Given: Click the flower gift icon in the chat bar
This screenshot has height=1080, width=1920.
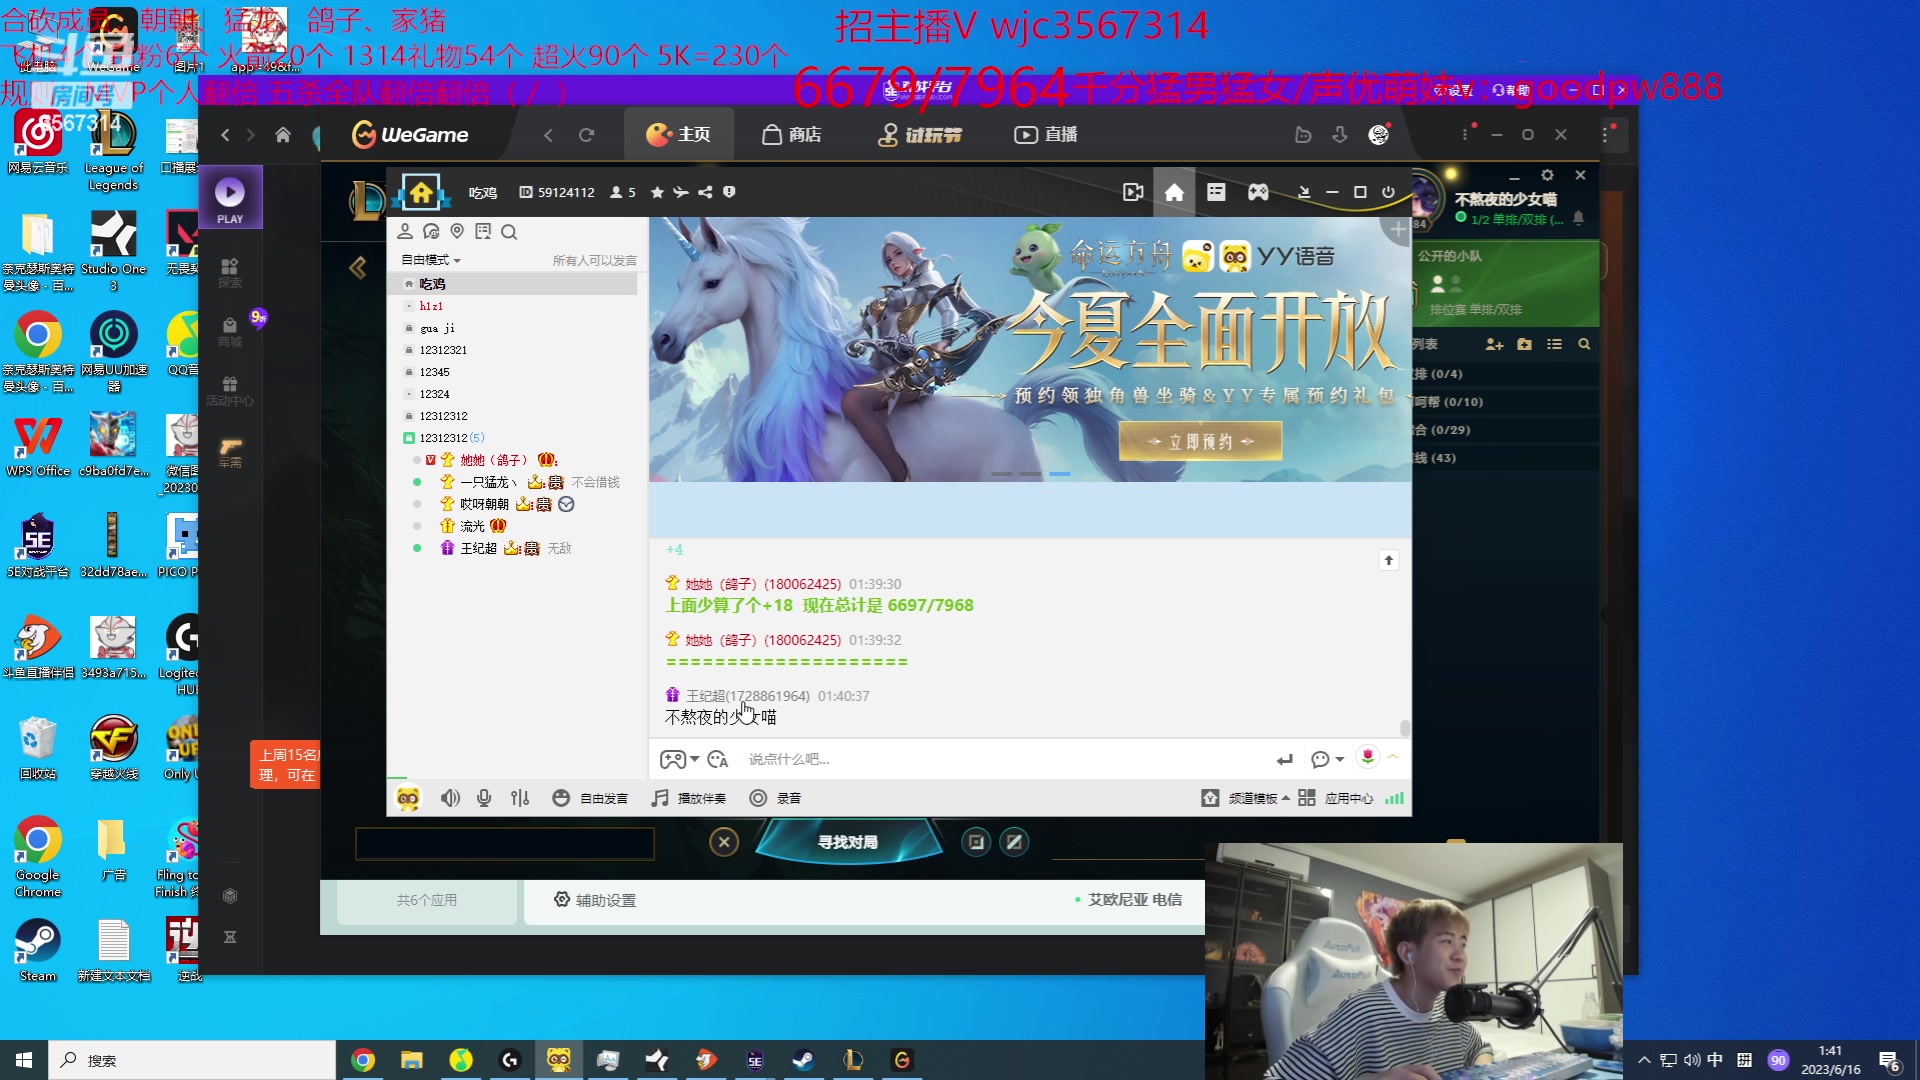Looking at the screenshot, I should click(x=1367, y=757).
